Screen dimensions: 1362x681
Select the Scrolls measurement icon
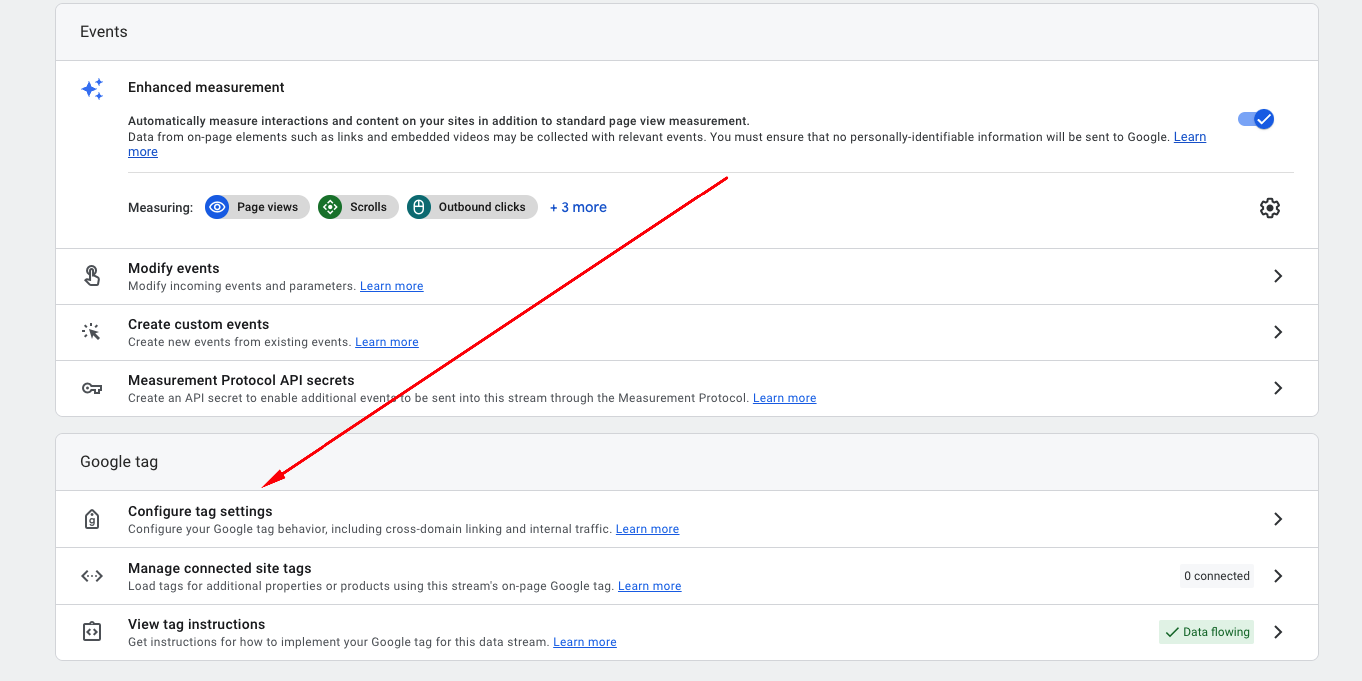click(330, 207)
